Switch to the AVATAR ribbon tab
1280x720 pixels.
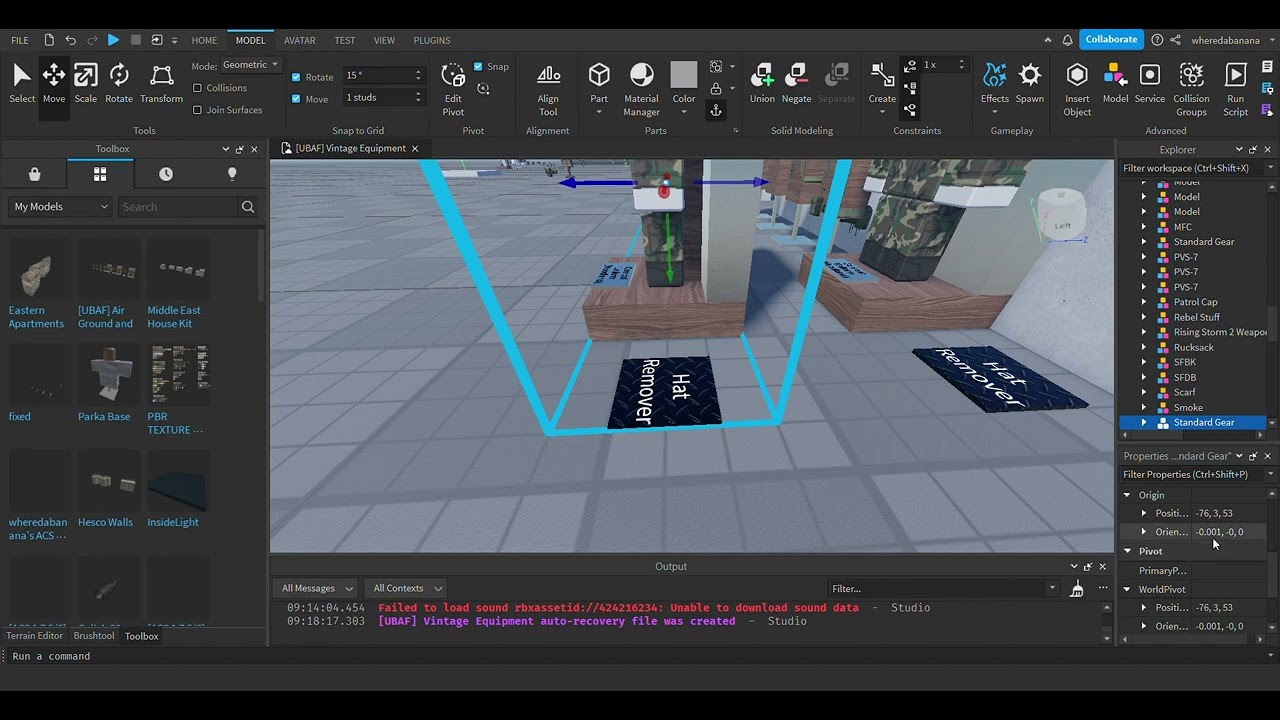(299, 40)
